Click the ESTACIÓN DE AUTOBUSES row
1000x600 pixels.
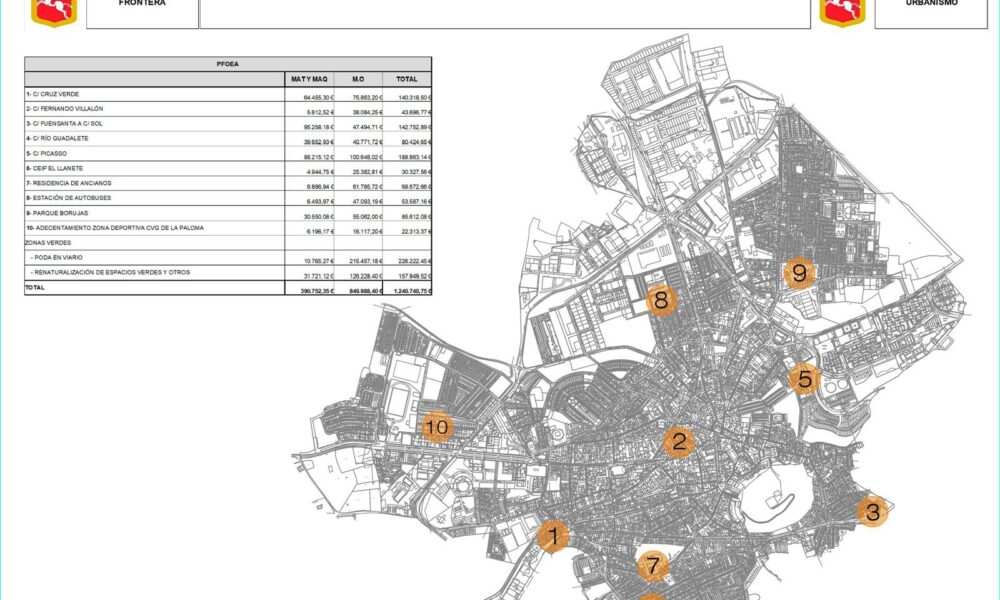[x=228, y=198]
